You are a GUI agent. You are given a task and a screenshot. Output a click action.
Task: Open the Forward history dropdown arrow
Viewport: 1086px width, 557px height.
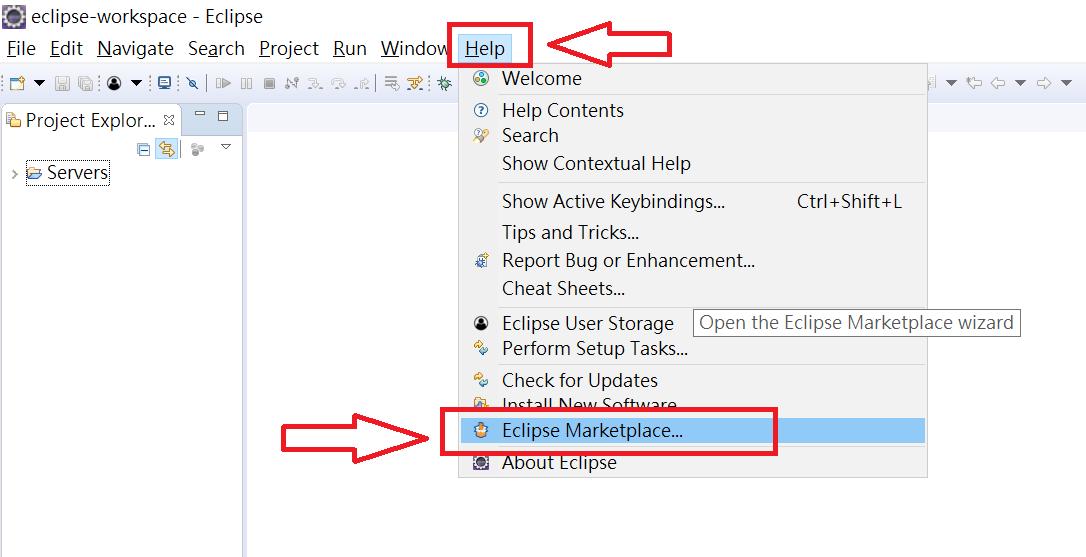point(1066,84)
